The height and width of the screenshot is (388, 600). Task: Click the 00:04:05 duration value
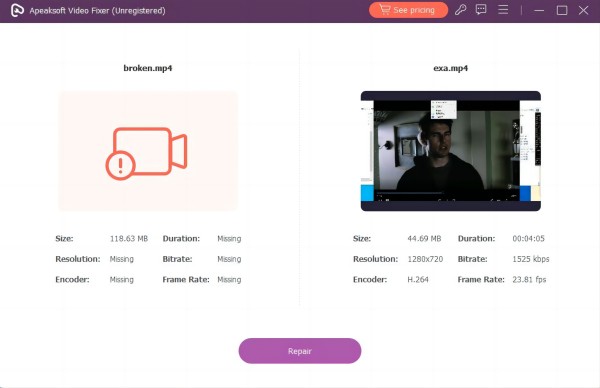pyautogui.click(x=528, y=238)
